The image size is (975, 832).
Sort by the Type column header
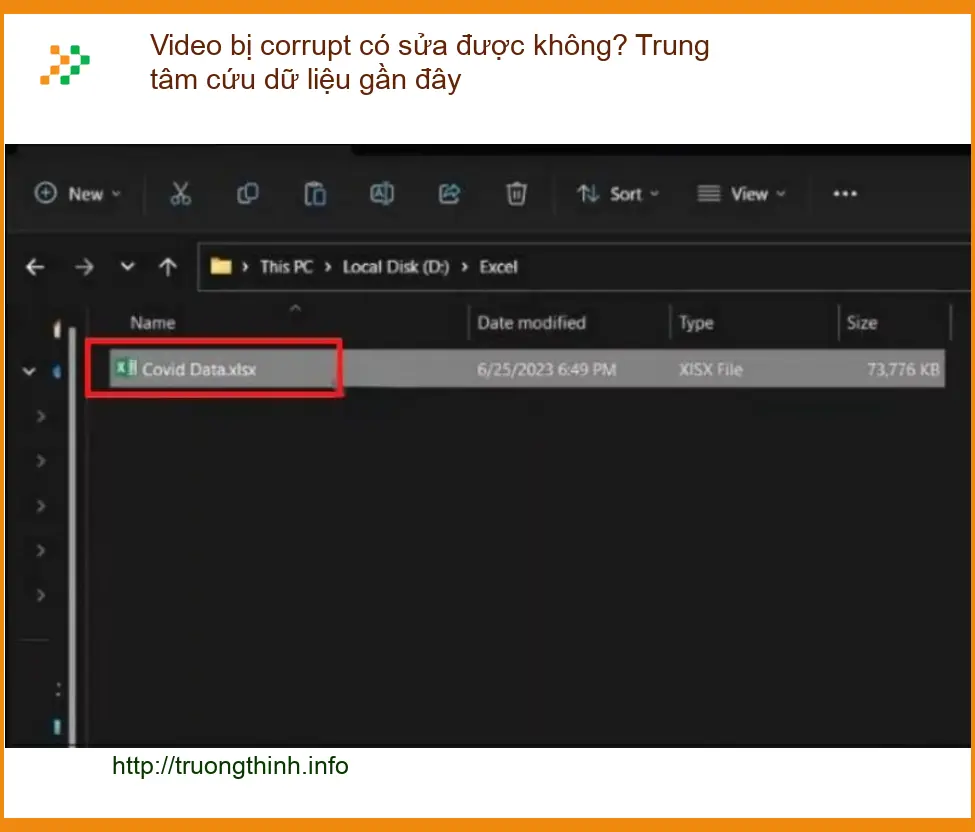pos(696,323)
